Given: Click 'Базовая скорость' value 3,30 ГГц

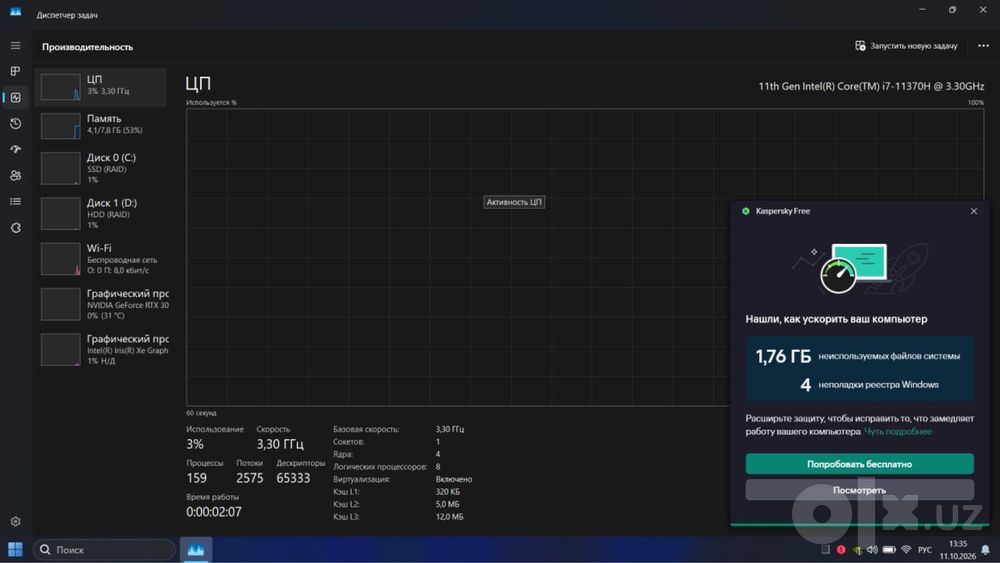Looking at the screenshot, I should (x=450, y=429).
